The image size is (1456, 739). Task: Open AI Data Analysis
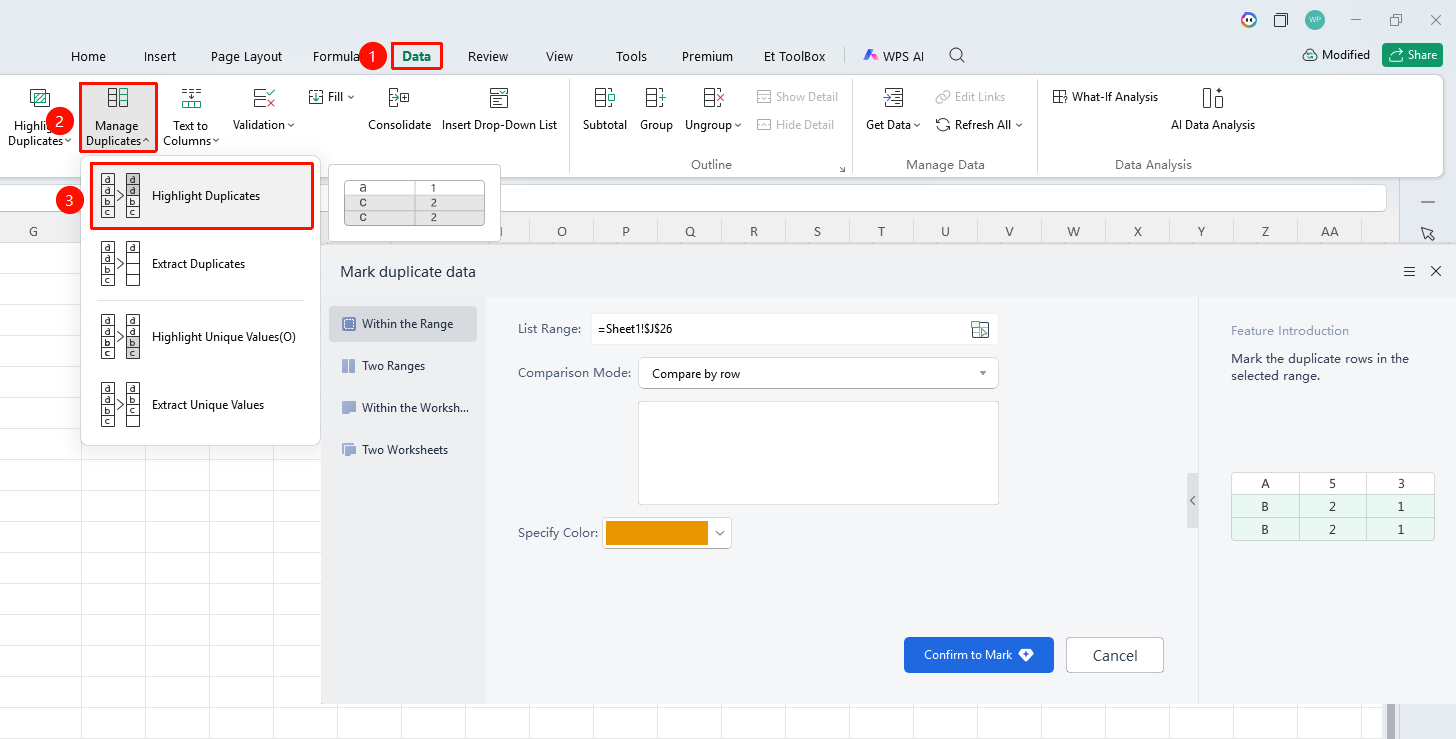click(1213, 110)
